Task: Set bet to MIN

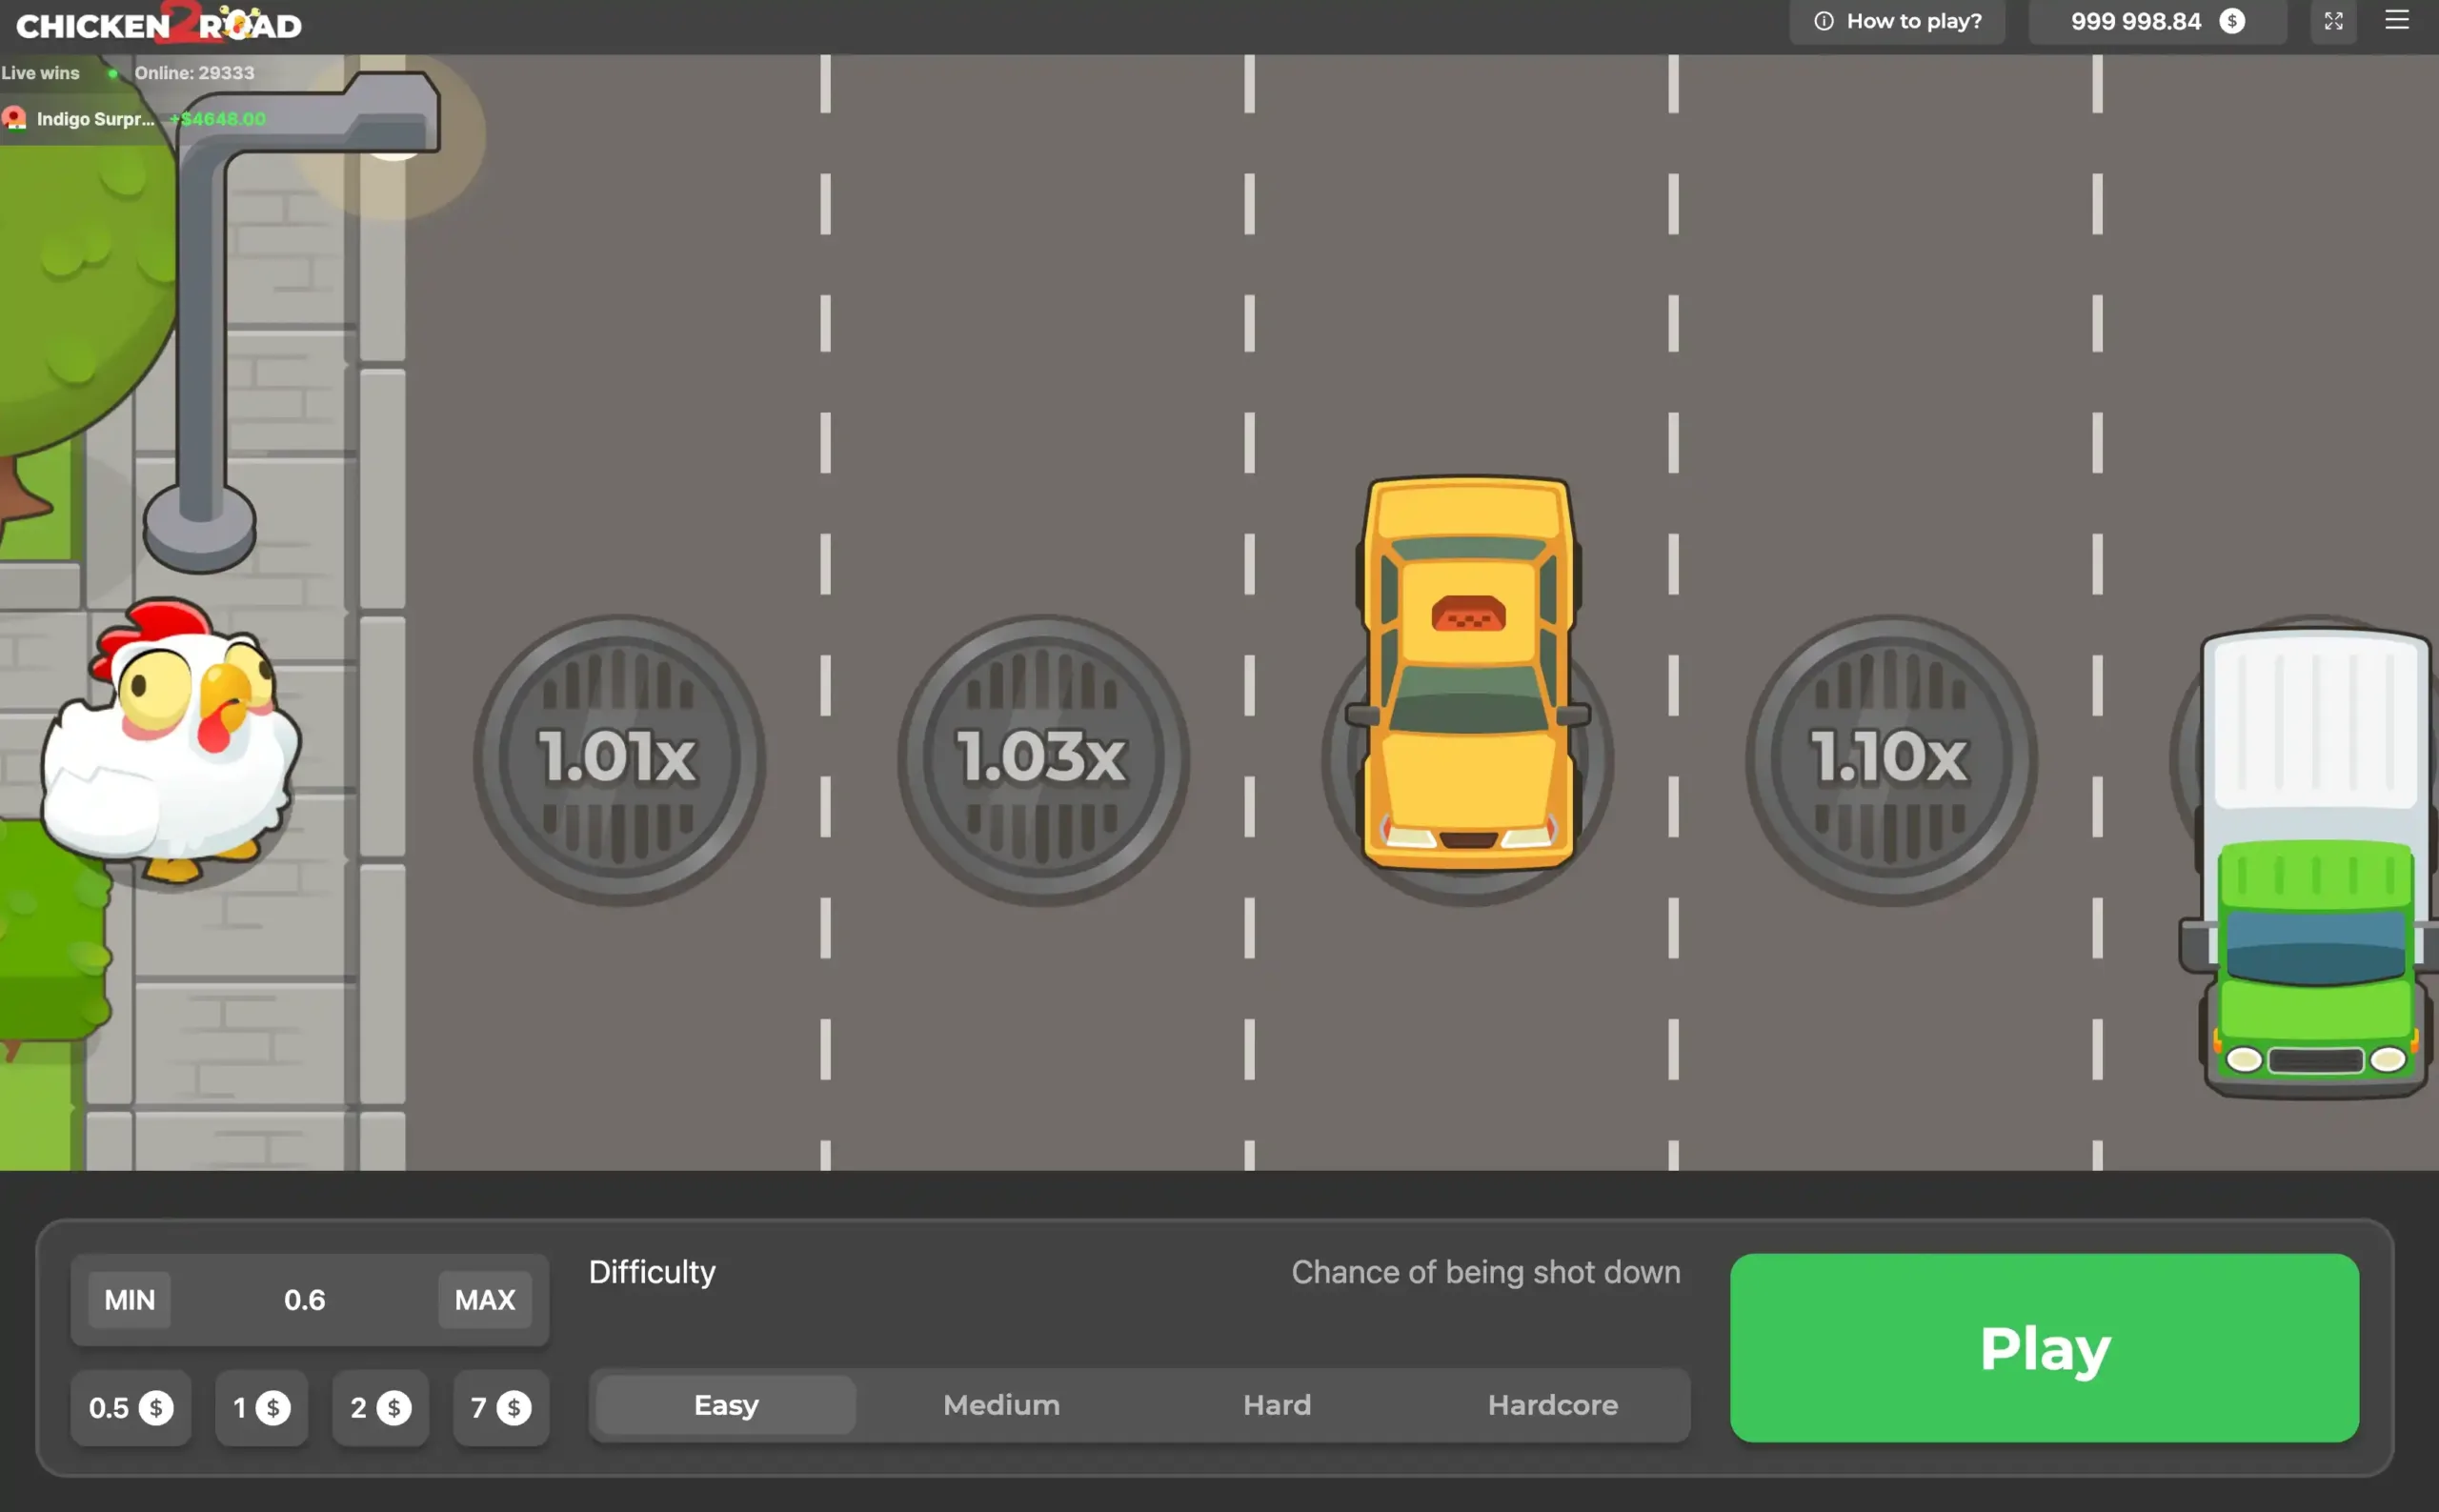Action: [x=130, y=1300]
